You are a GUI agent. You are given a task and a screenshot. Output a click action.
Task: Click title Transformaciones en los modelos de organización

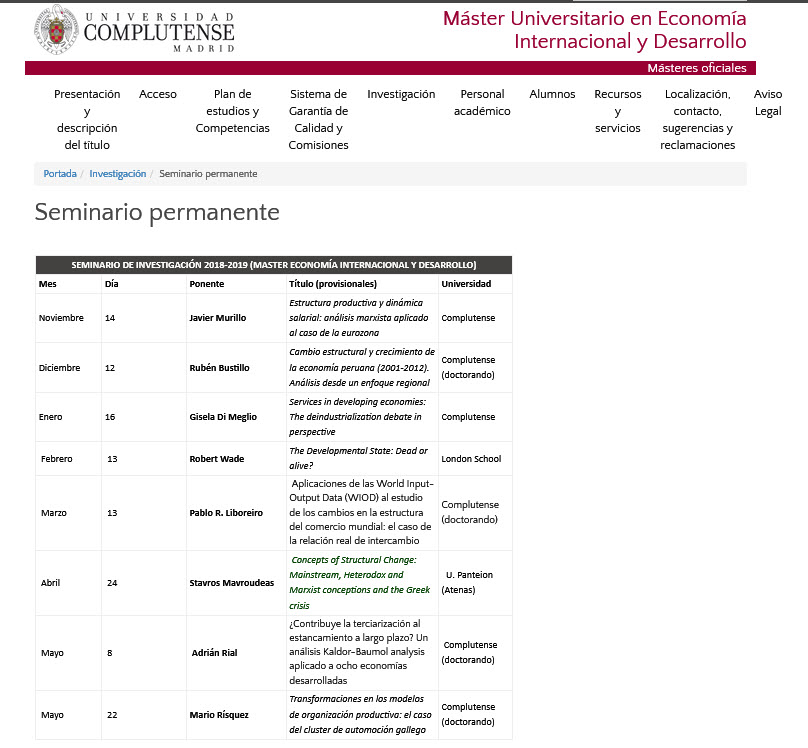(x=360, y=714)
